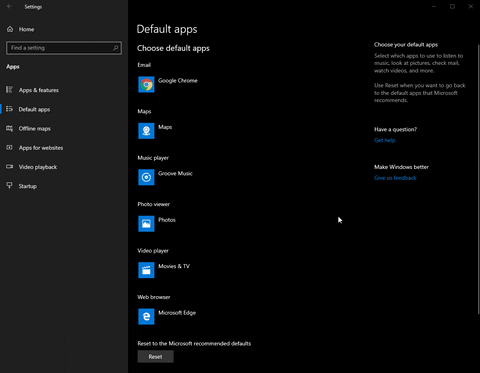The image size is (480, 373).
Task: Click the Google Chrome icon under Email
Action: [x=146, y=84]
